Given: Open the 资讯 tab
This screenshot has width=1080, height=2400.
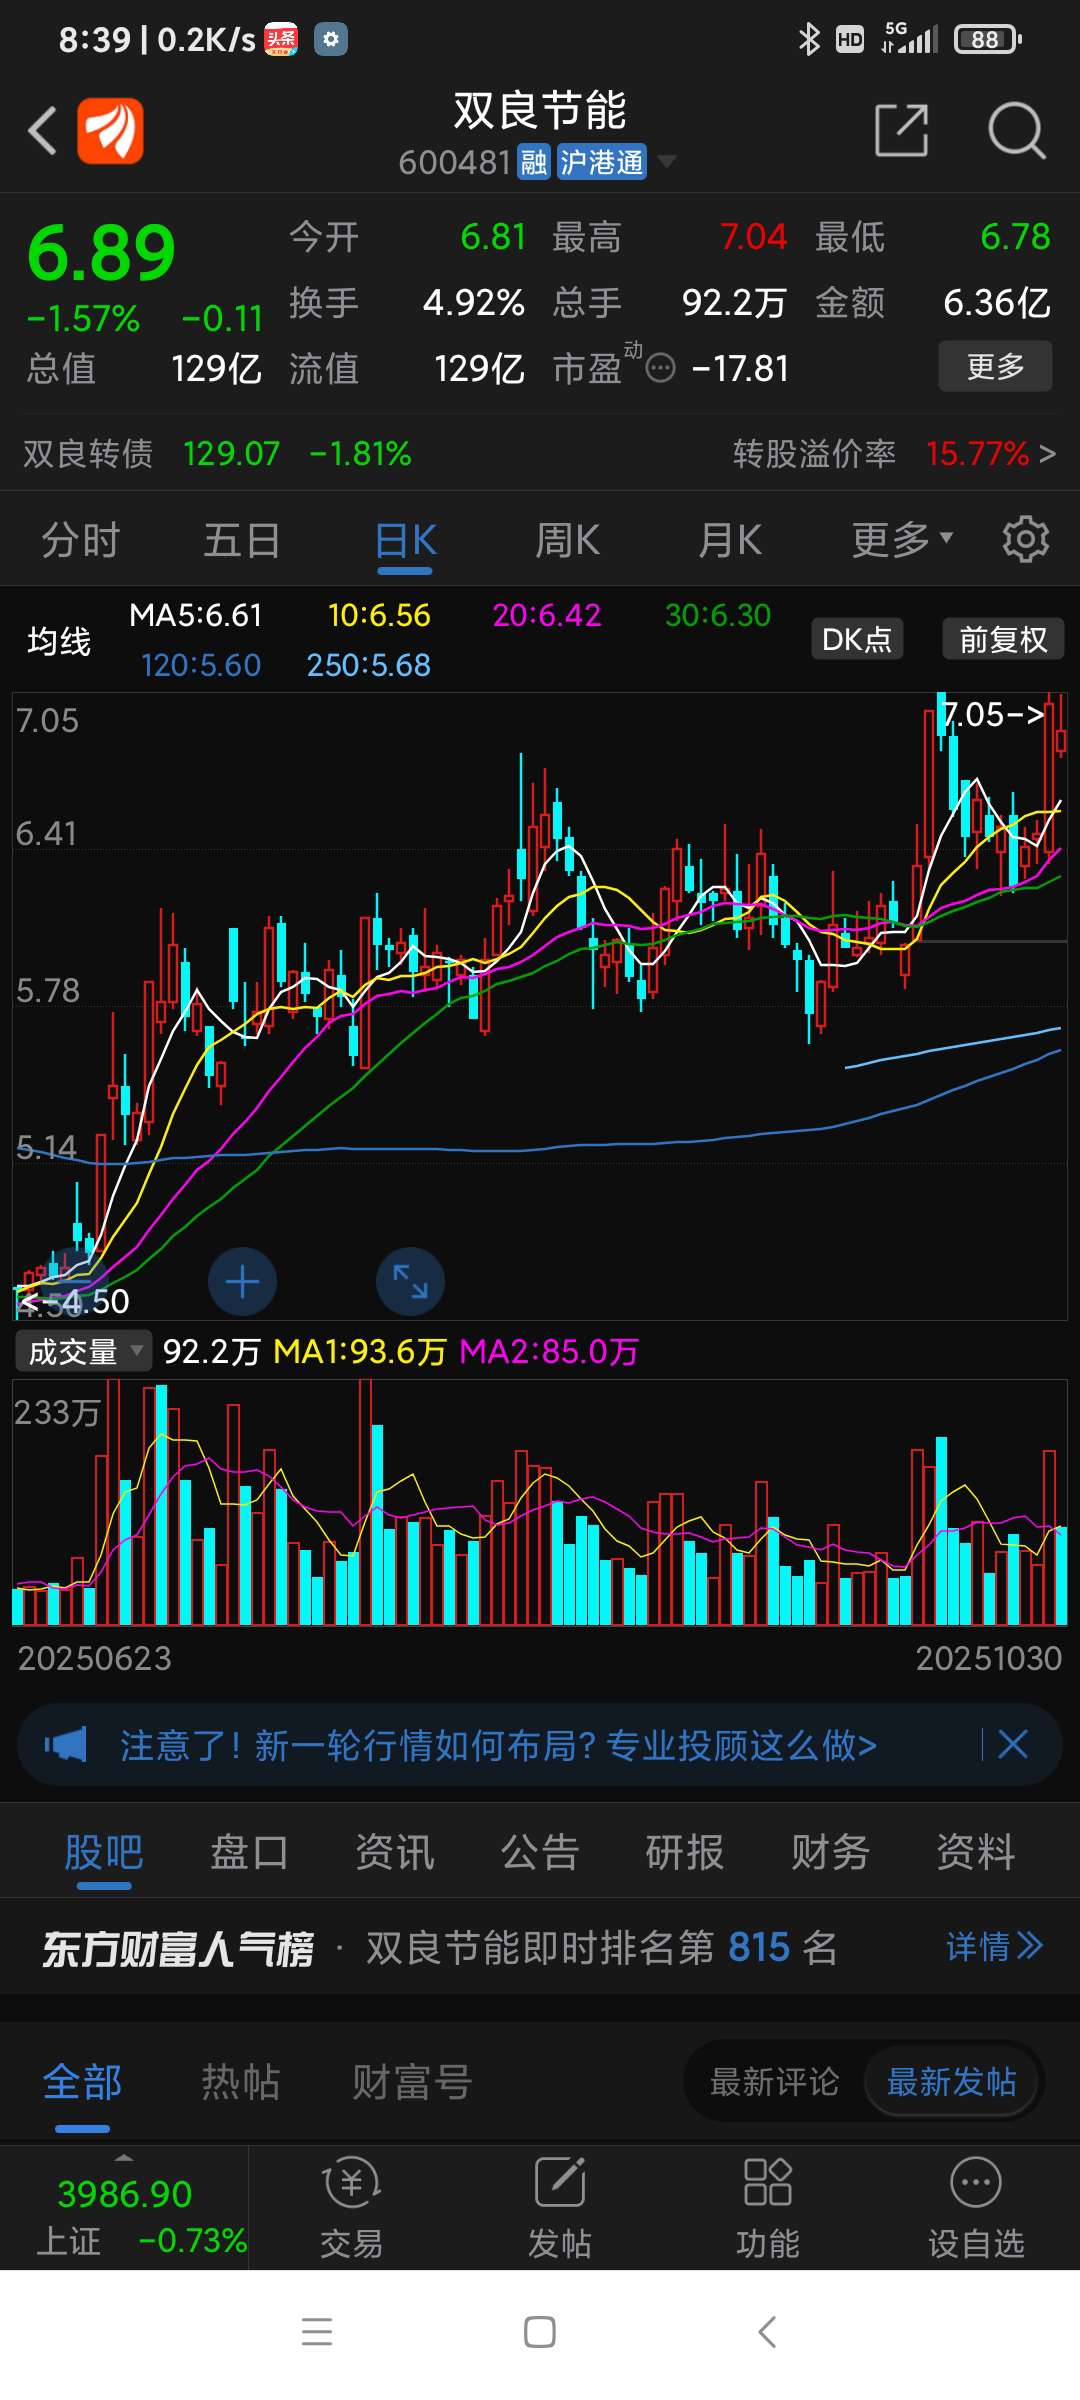Looking at the screenshot, I should pos(395,1852).
